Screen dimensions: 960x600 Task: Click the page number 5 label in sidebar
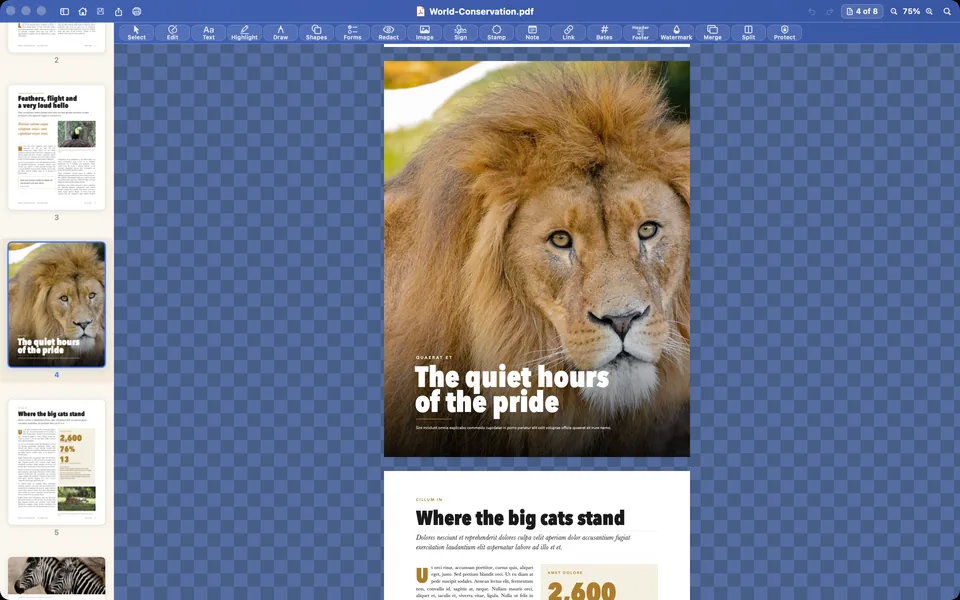click(56, 532)
